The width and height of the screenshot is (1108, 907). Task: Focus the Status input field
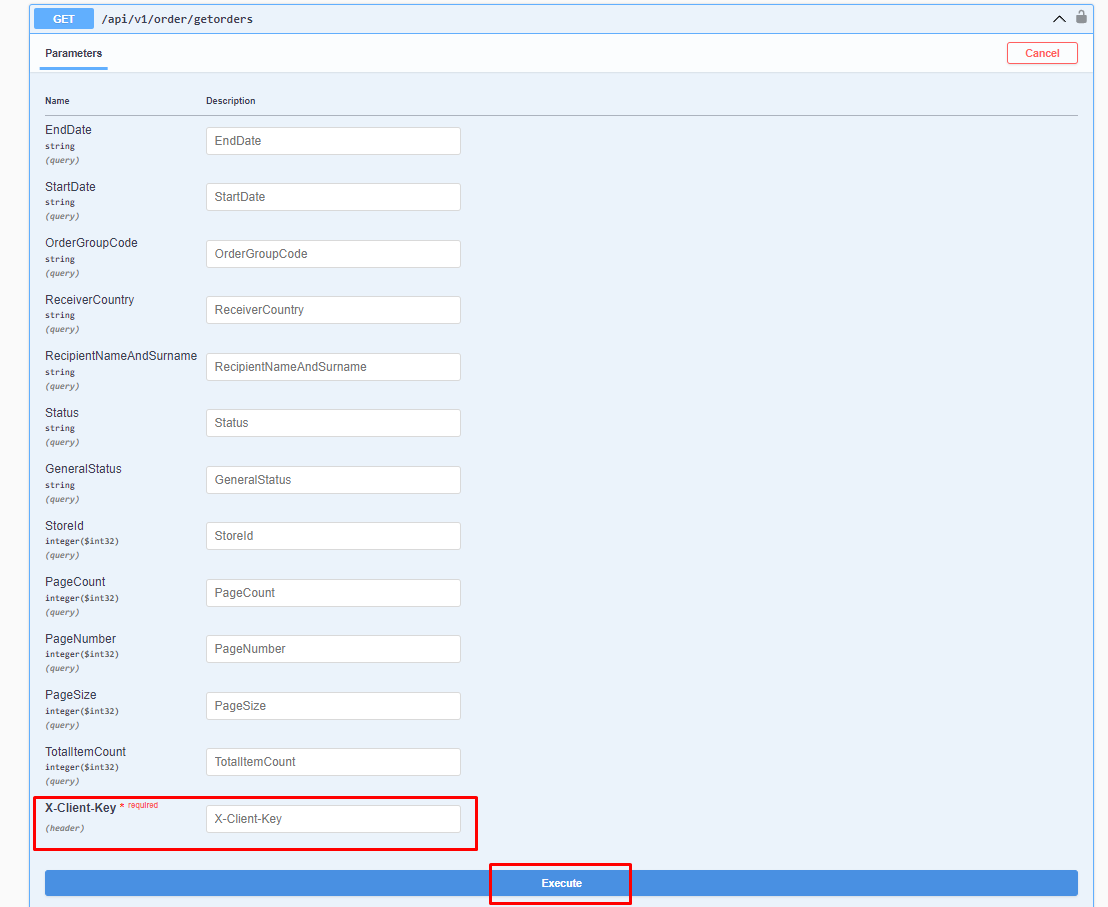coord(333,423)
